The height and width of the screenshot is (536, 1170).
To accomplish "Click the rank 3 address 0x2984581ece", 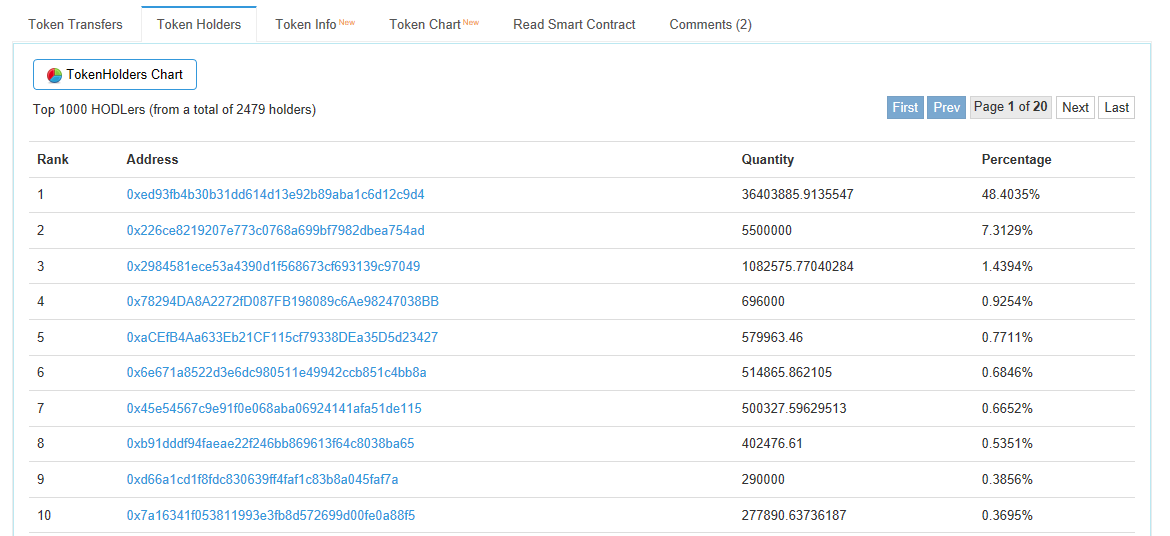I will [x=273, y=266].
